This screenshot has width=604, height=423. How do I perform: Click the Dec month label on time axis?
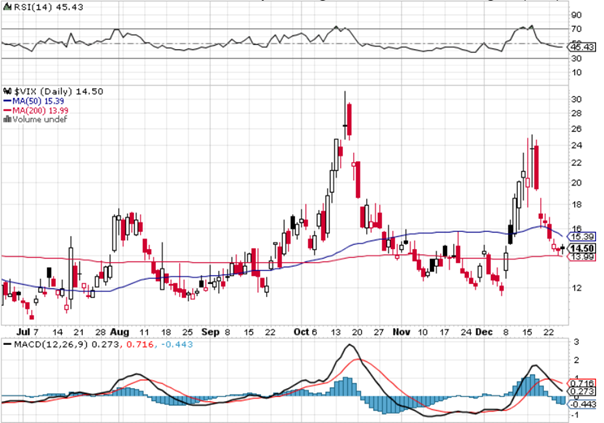point(484,329)
